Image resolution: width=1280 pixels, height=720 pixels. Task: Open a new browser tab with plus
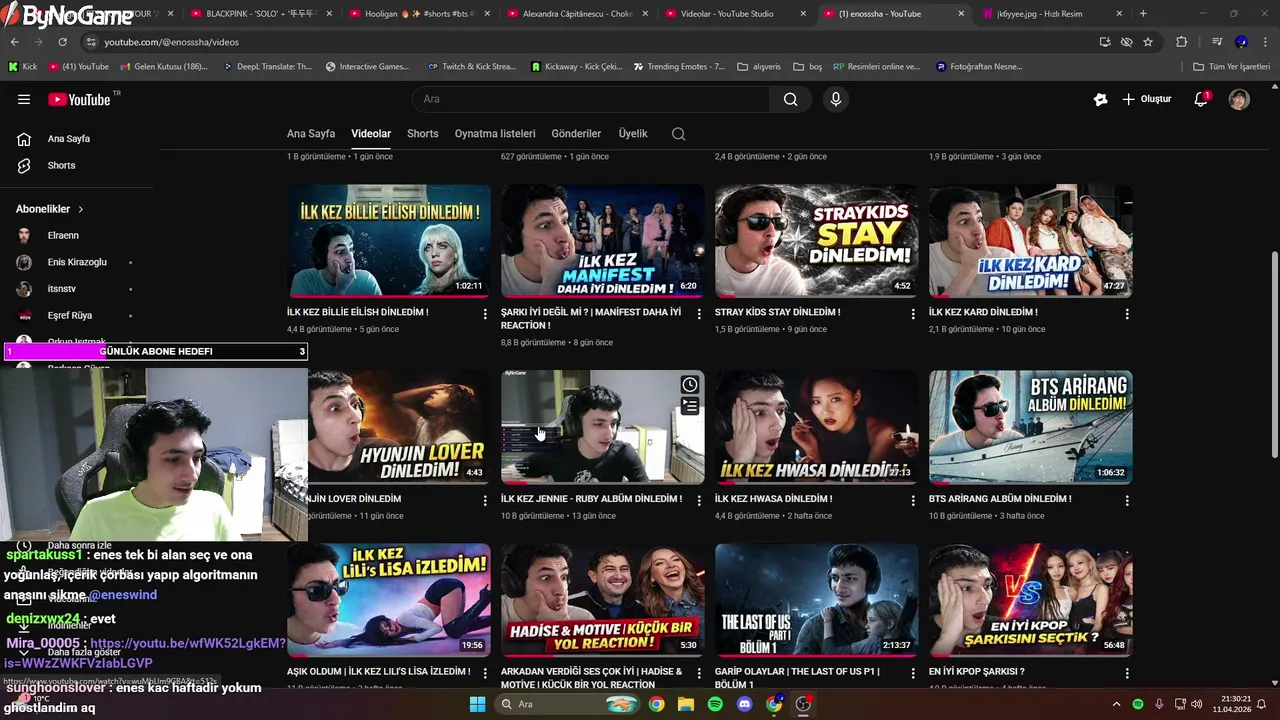(x=1143, y=14)
